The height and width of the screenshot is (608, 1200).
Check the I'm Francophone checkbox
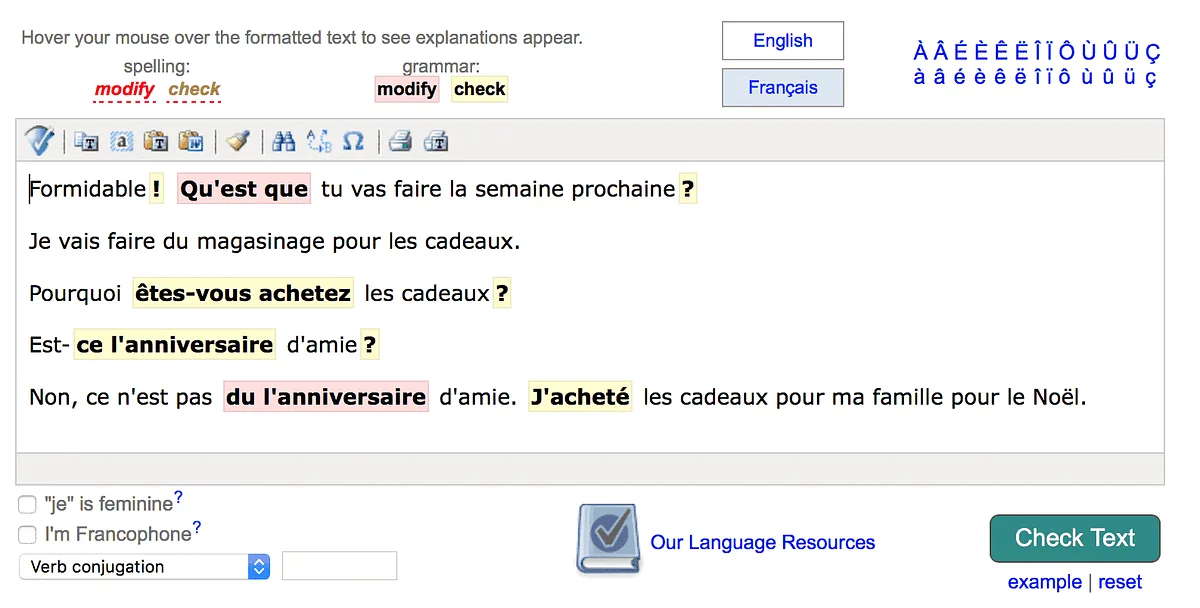(27, 535)
